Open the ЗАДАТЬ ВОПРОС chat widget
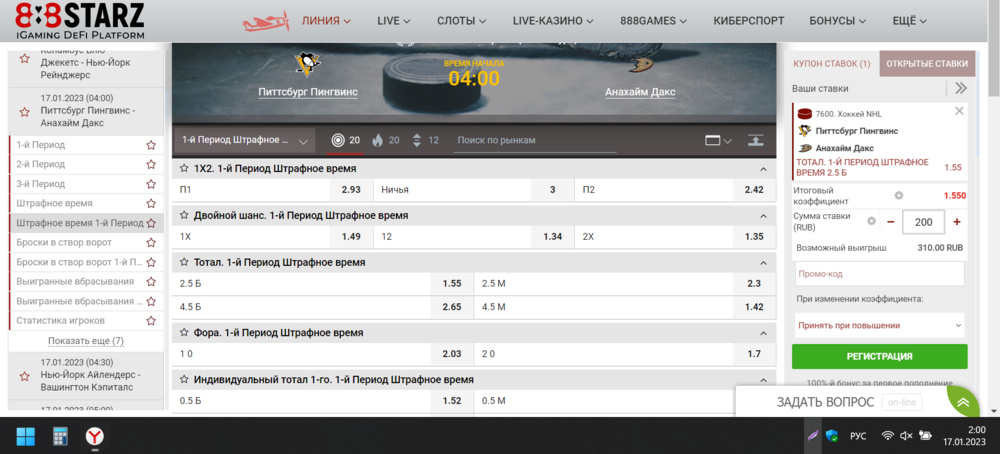The image size is (1000, 454). pos(825,402)
